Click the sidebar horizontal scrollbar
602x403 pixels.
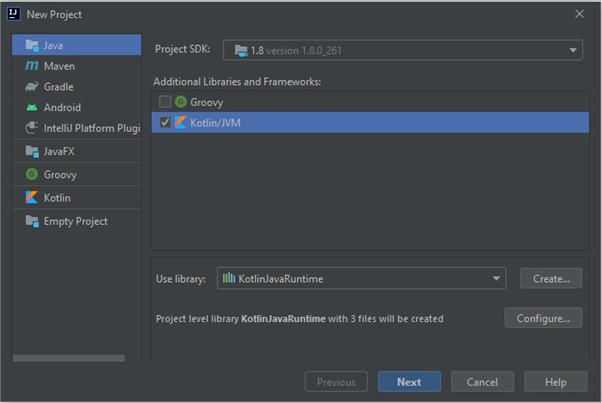(69, 357)
